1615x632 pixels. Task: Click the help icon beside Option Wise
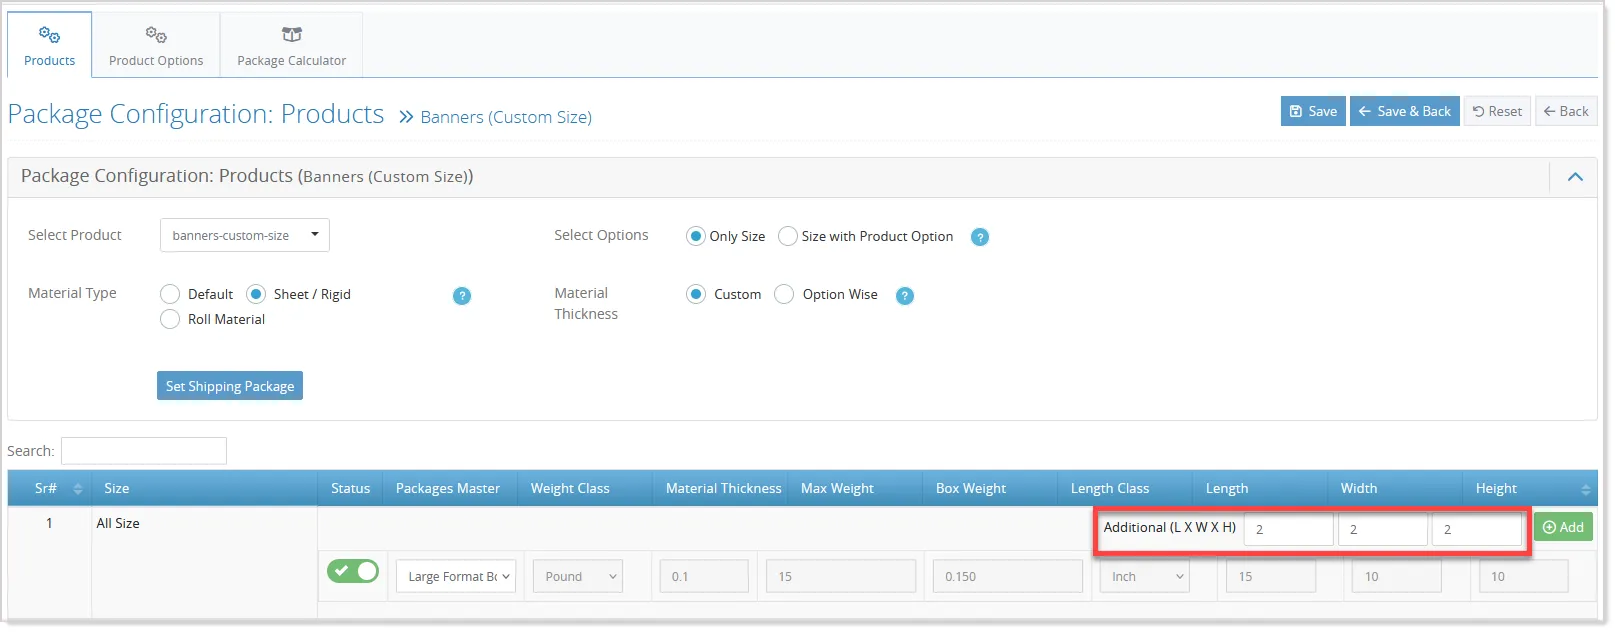coord(905,295)
